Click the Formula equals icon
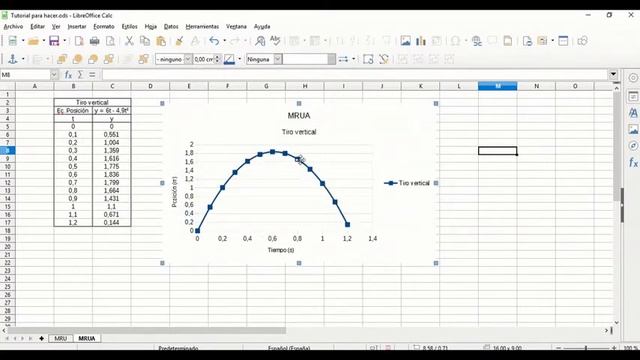640x360 pixels. pos(92,75)
